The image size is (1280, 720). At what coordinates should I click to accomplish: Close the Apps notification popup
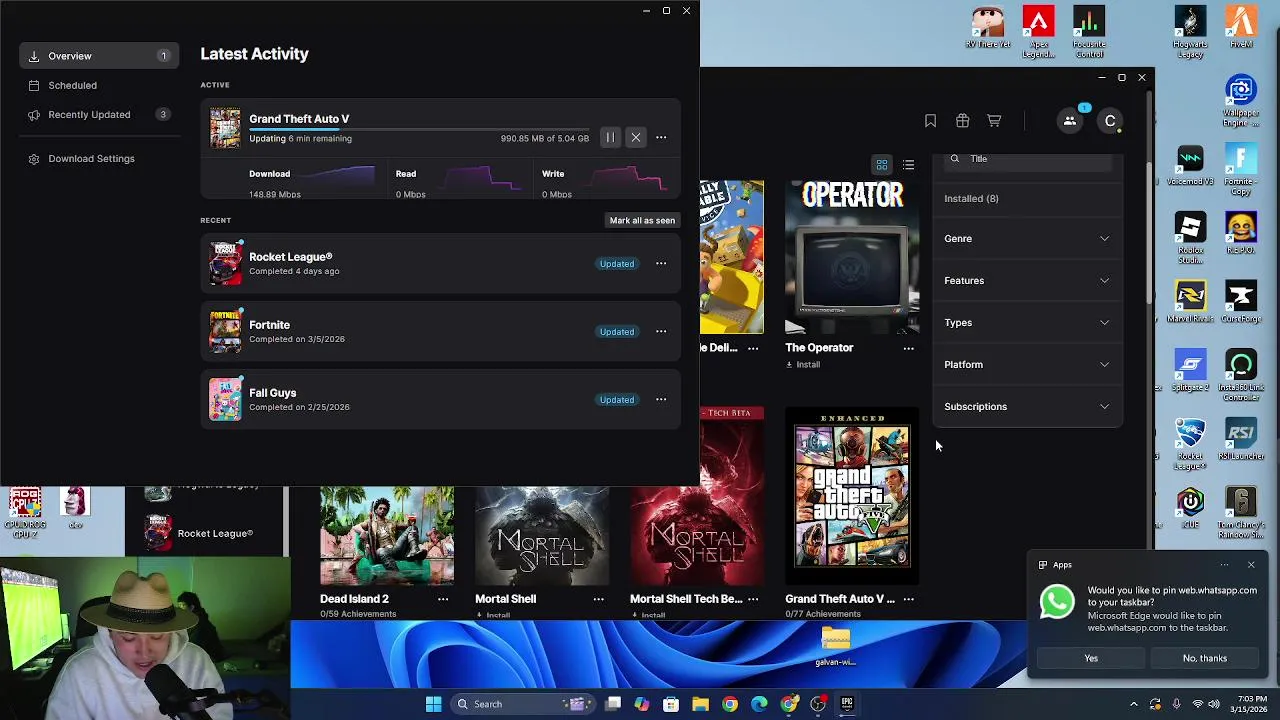pyautogui.click(x=1250, y=565)
